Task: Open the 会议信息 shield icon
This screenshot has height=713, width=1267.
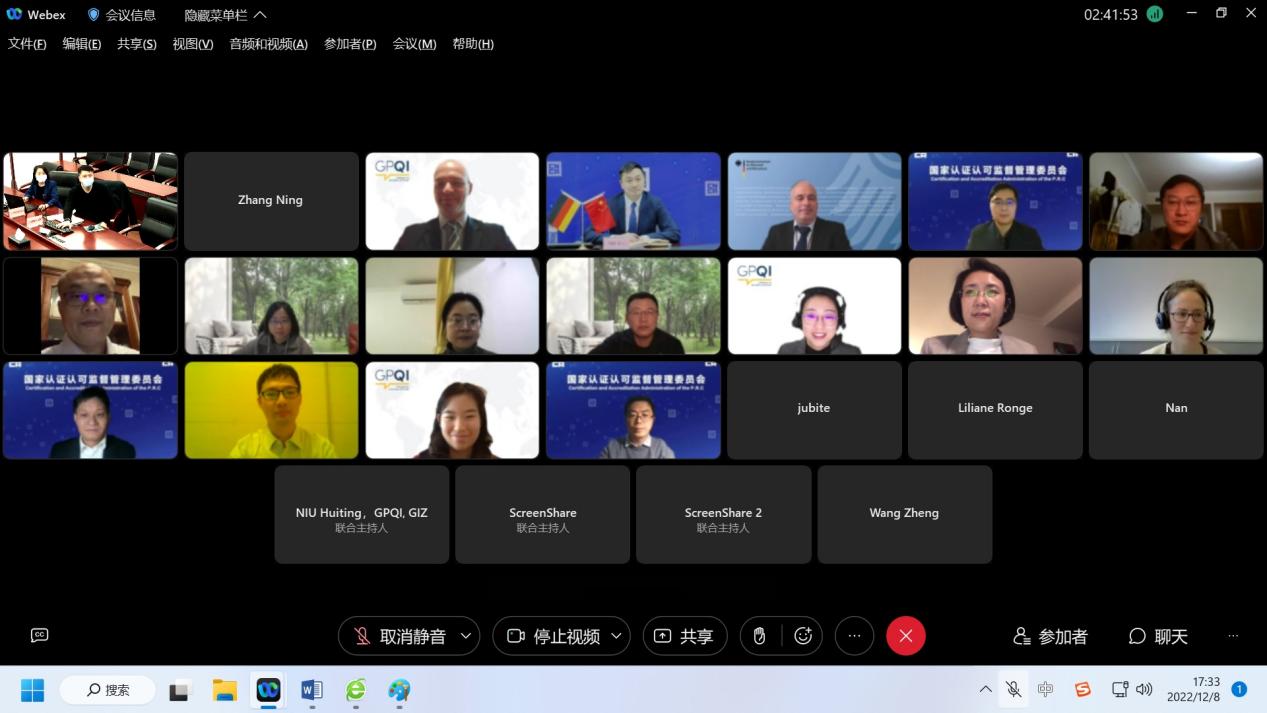Action: click(94, 15)
